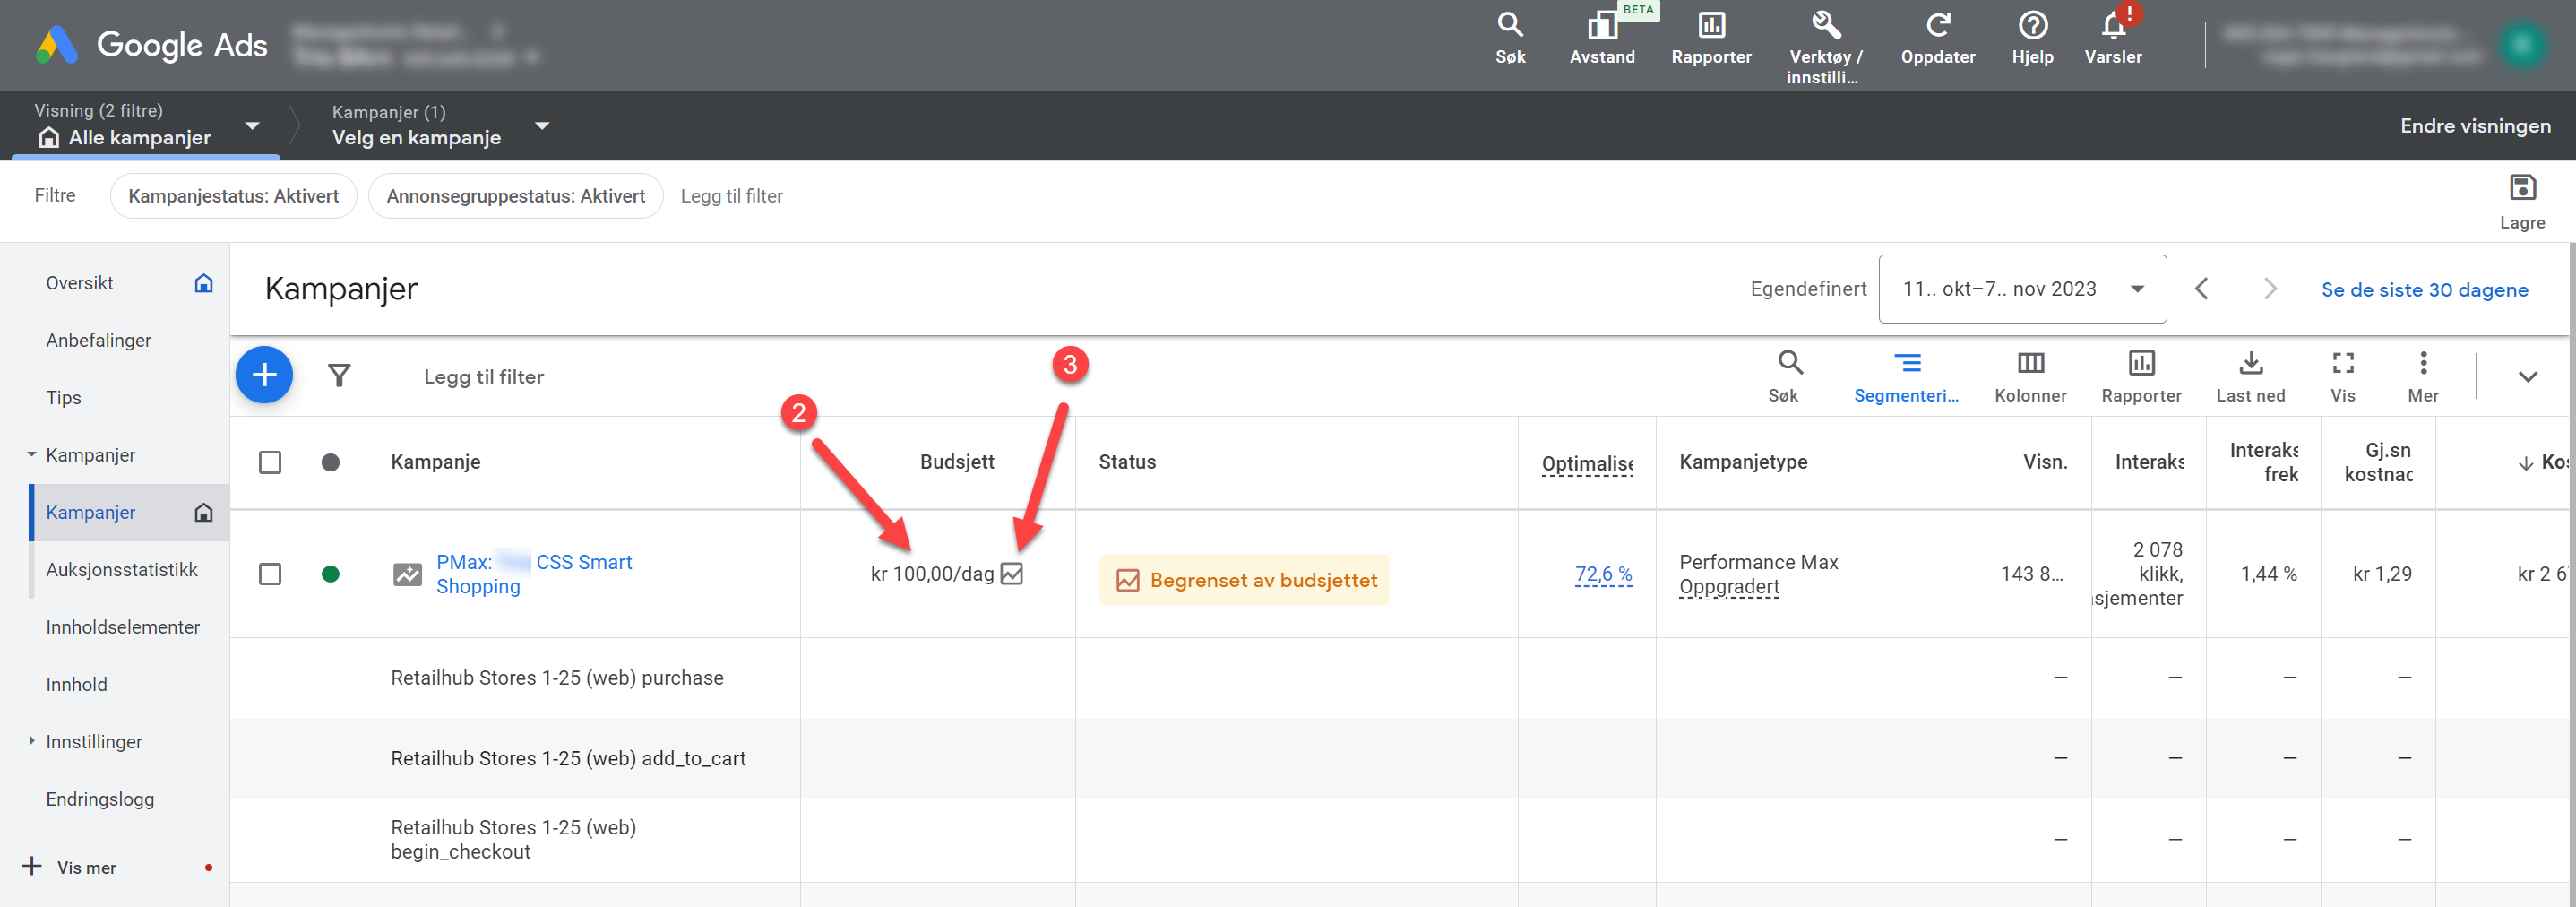
Task: Expand the Innstillinger sidebar section
Action: coord(32,741)
